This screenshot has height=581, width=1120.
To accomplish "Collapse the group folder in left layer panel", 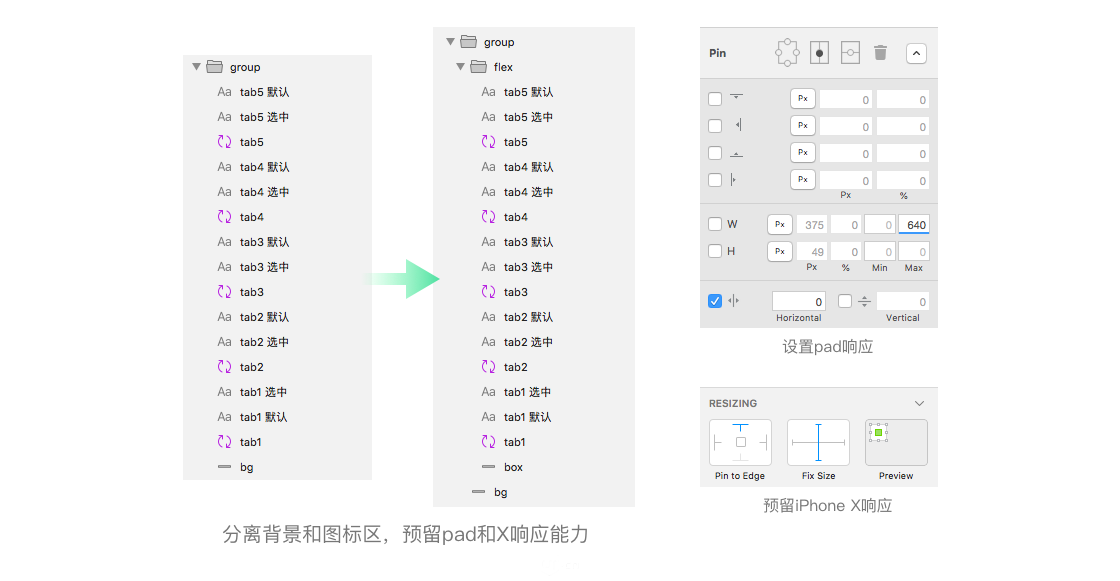I will coord(196,66).
